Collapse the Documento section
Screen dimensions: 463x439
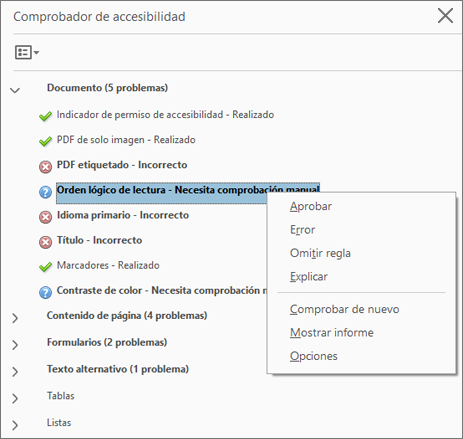pyautogui.click(x=15, y=90)
